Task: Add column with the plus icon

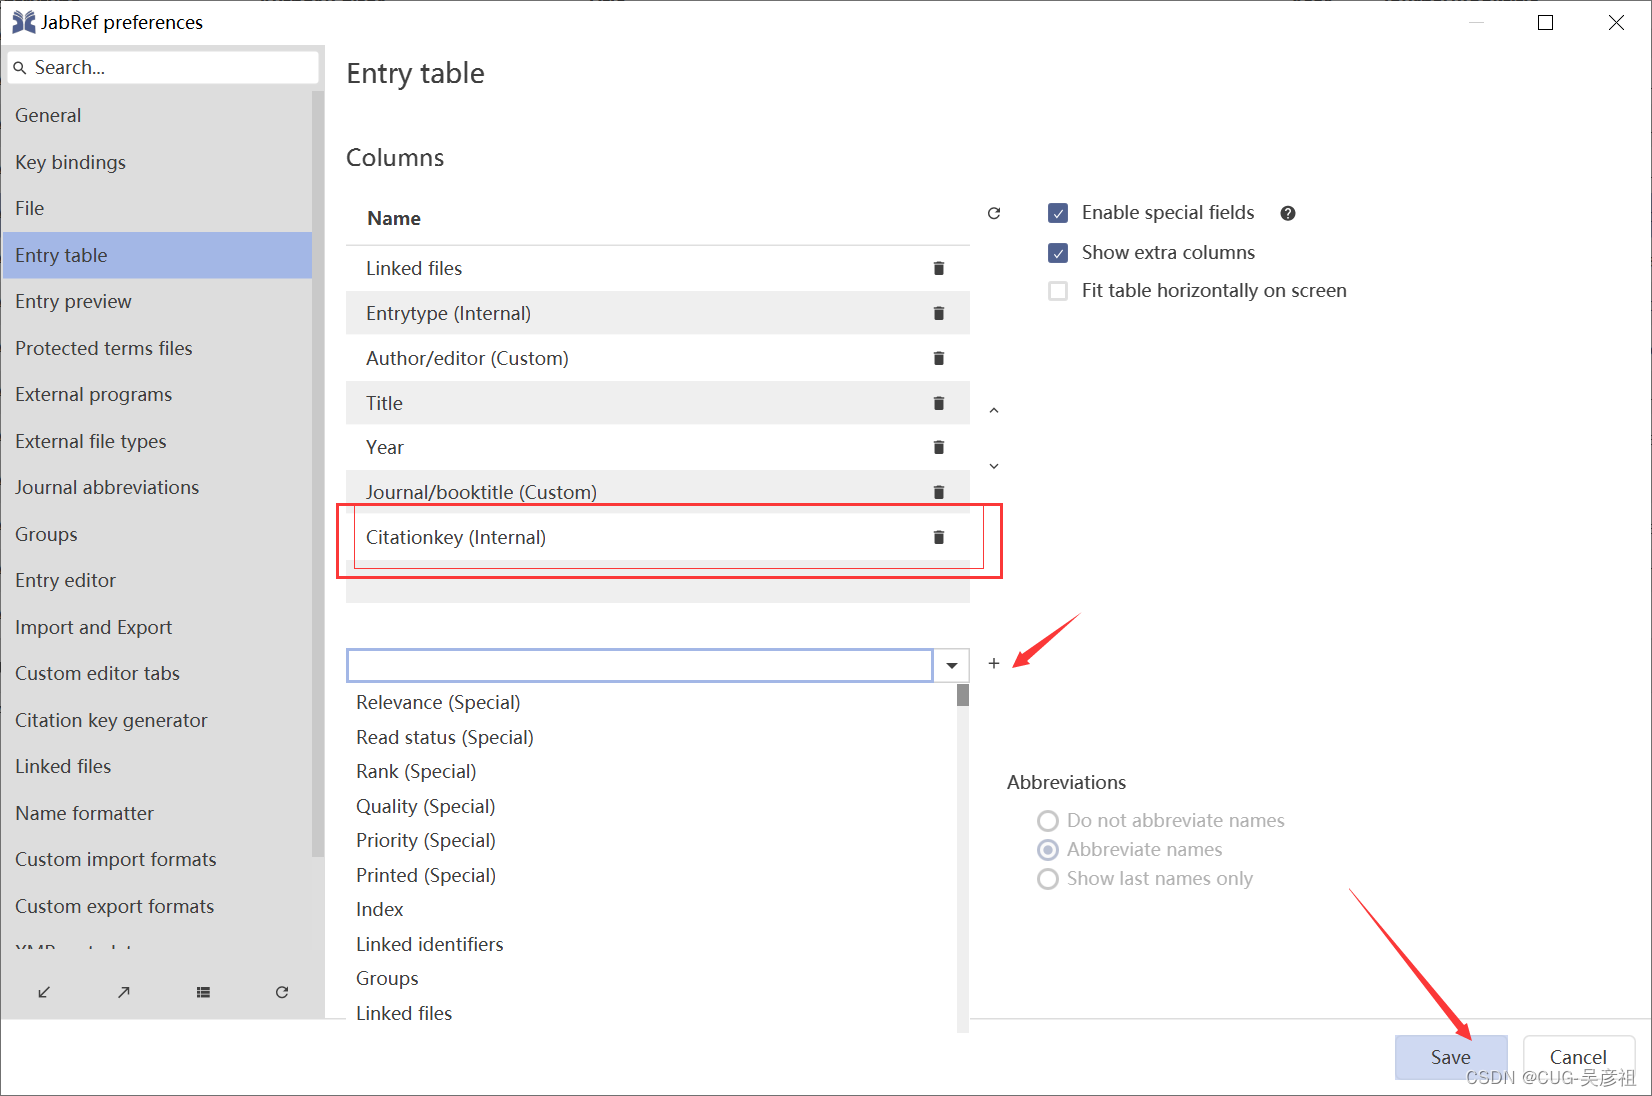Action: (994, 663)
